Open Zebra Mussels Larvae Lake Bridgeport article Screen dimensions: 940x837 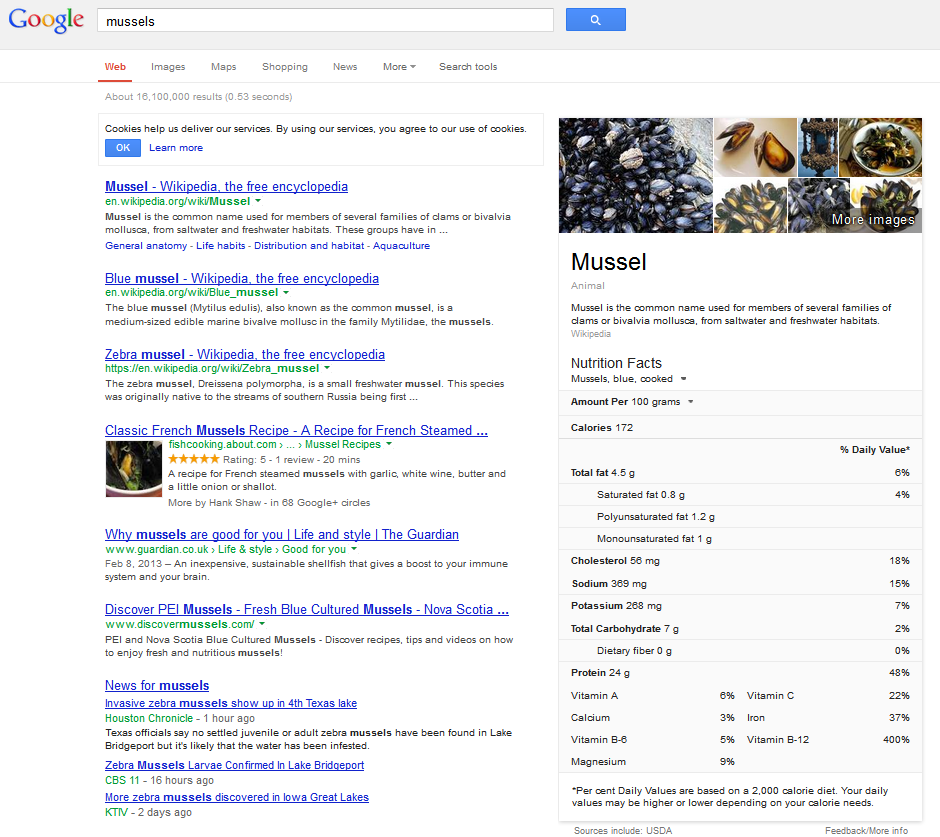[x=234, y=765]
